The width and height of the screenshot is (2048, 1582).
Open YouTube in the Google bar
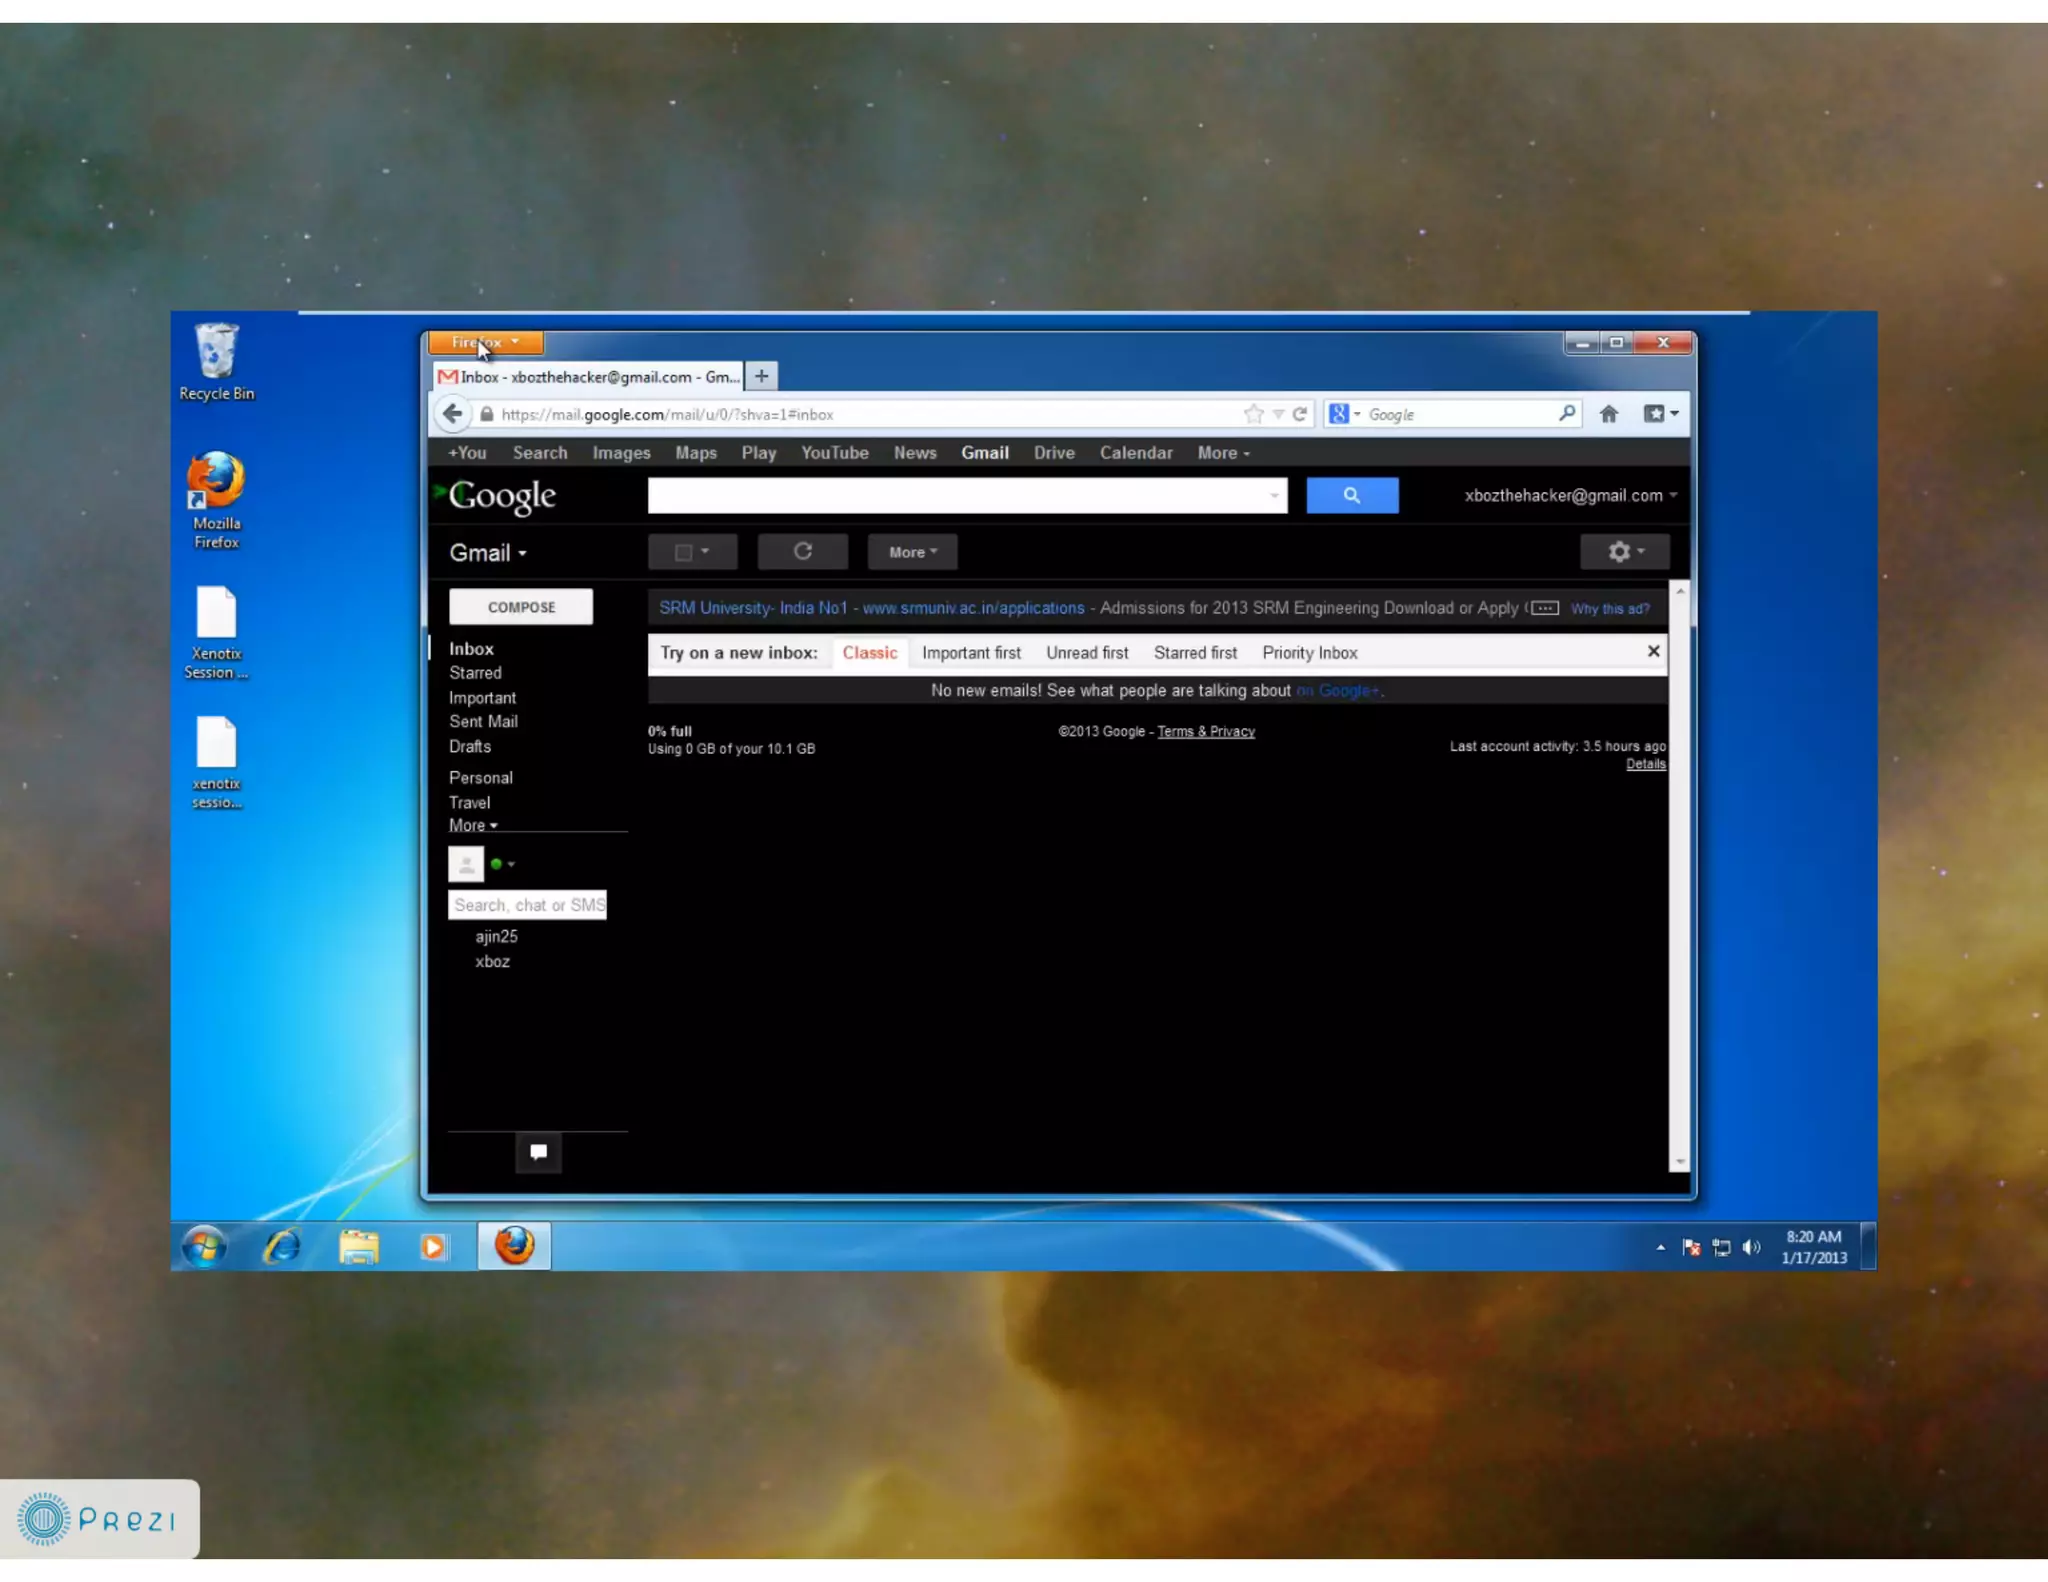click(834, 453)
